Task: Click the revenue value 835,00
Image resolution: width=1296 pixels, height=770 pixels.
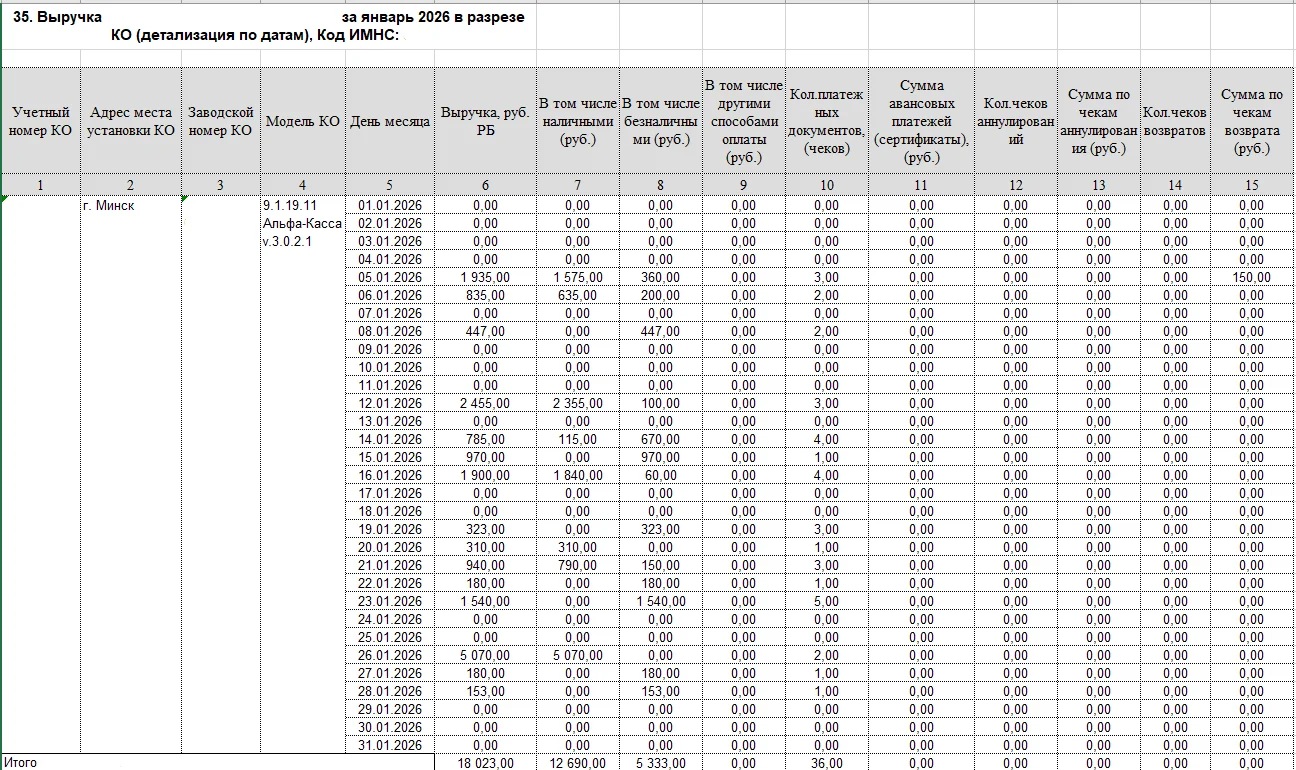Action: pyautogui.click(x=485, y=295)
